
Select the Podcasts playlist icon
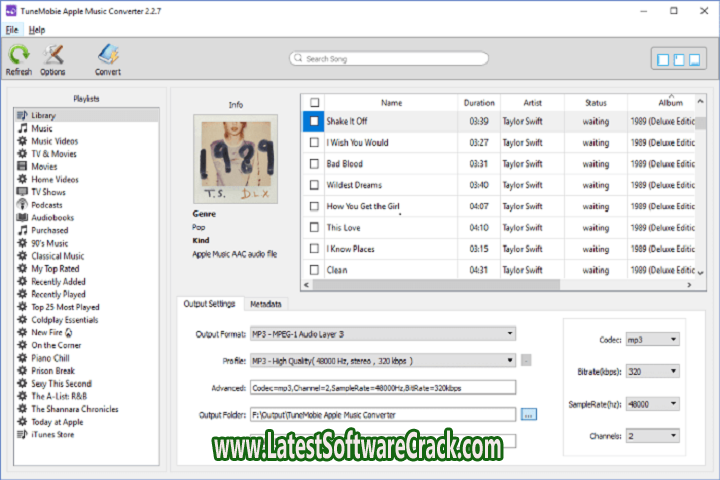point(22,205)
